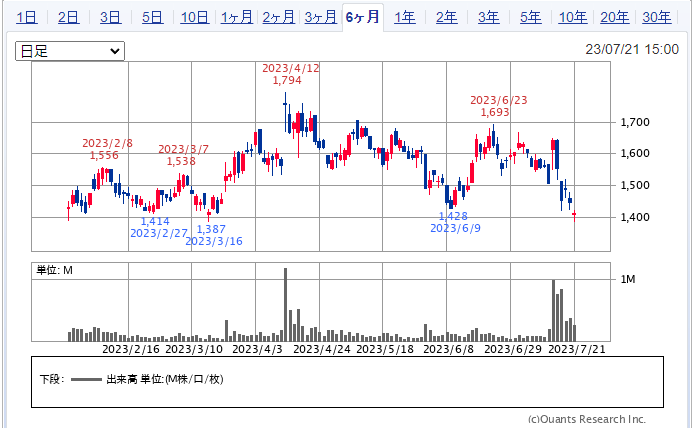
Task: Select the 3日 period tab
Action: [x=110, y=17]
